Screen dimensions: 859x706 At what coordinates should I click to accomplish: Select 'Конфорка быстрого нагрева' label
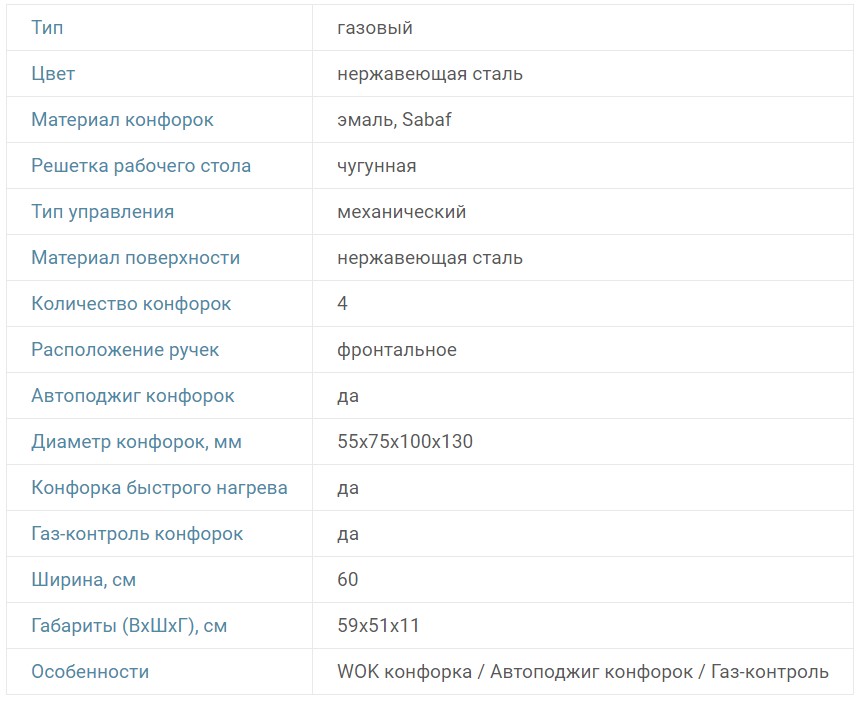click(159, 488)
